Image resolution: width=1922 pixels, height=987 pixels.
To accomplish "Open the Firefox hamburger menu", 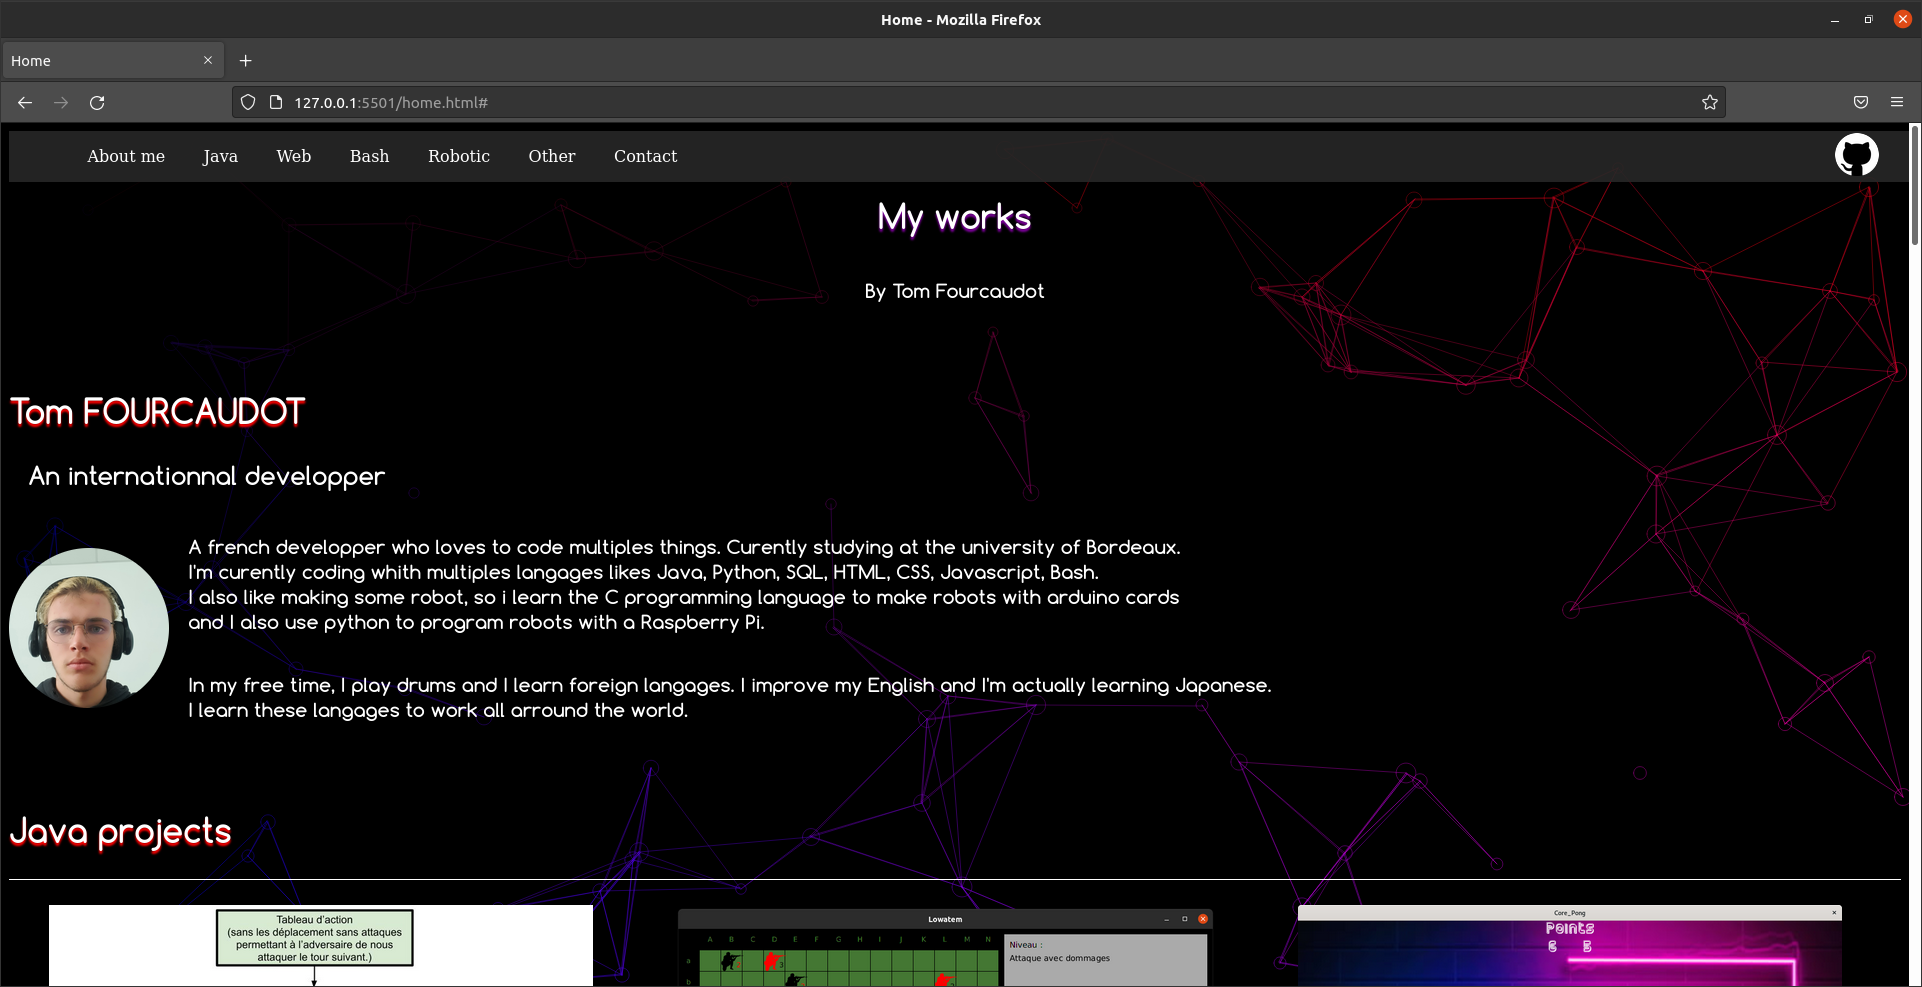I will [x=1898, y=101].
